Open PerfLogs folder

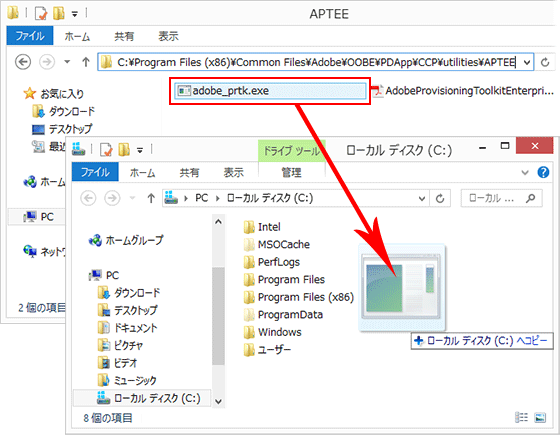[272, 262]
